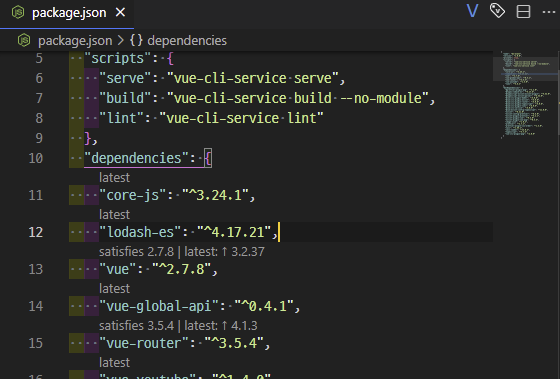Click the "latest" lens below vue-router
The width and height of the screenshot is (560, 379).
[x=114, y=363]
